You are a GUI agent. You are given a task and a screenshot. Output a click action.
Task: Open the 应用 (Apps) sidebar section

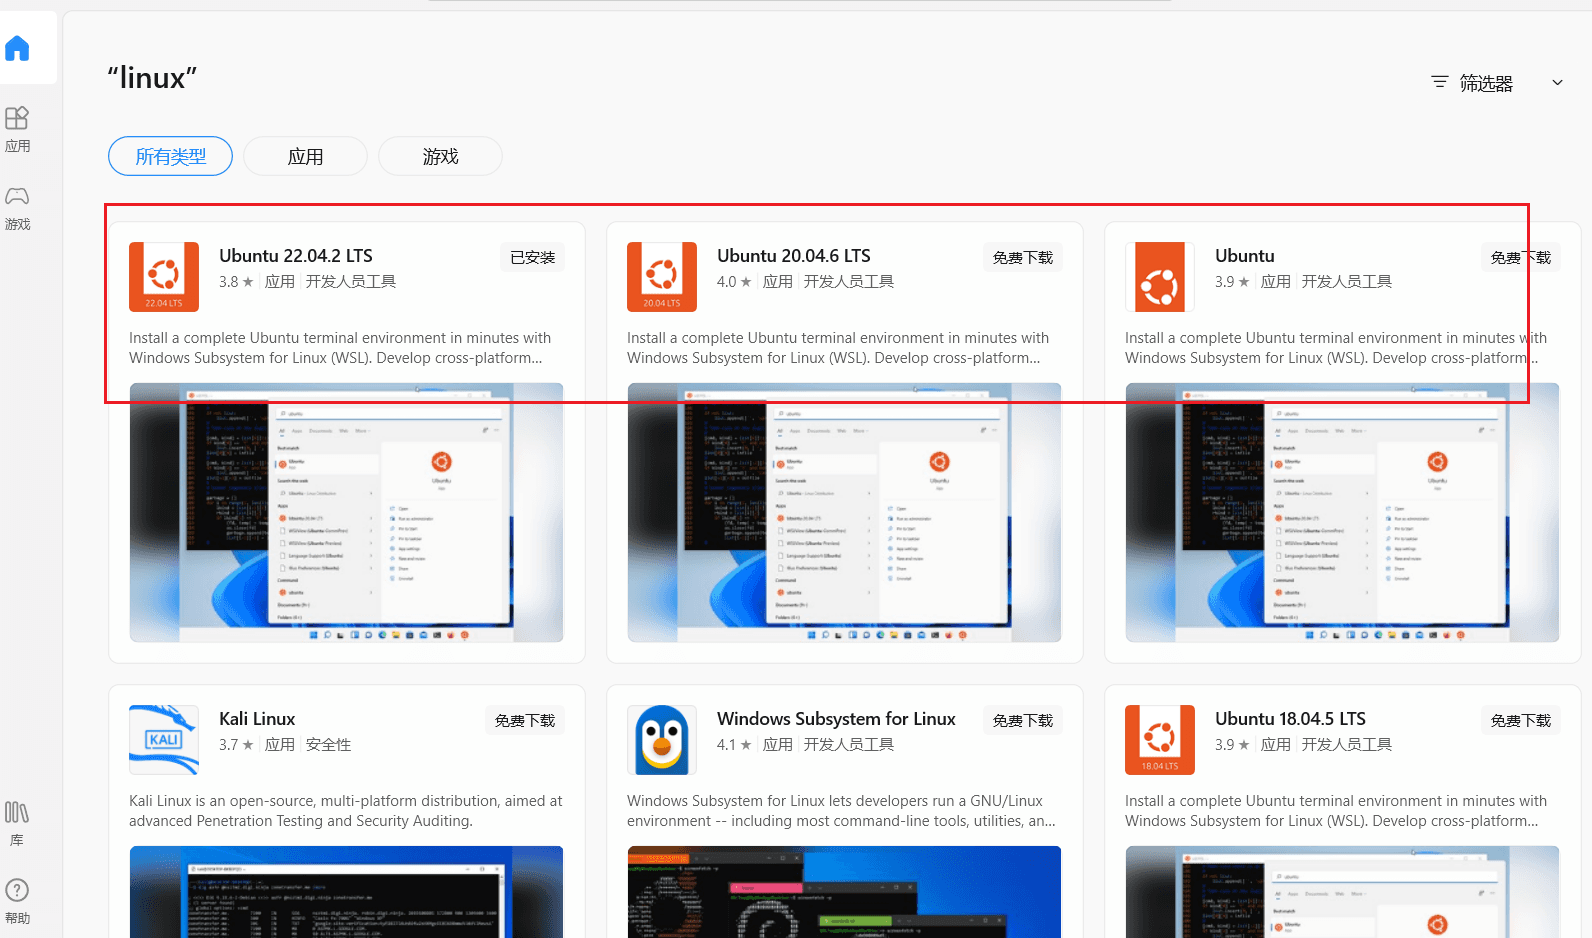pos(17,129)
